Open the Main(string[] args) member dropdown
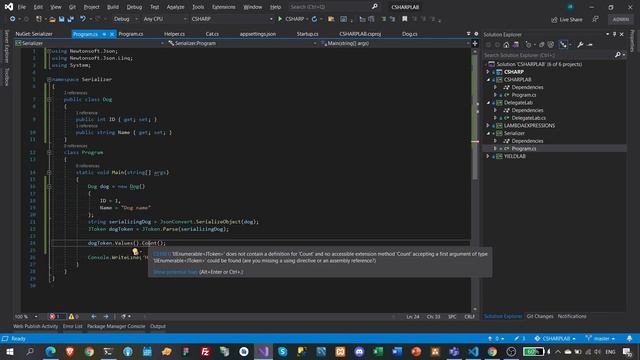This screenshot has height=360, width=640. pyautogui.click(x=394, y=43)
